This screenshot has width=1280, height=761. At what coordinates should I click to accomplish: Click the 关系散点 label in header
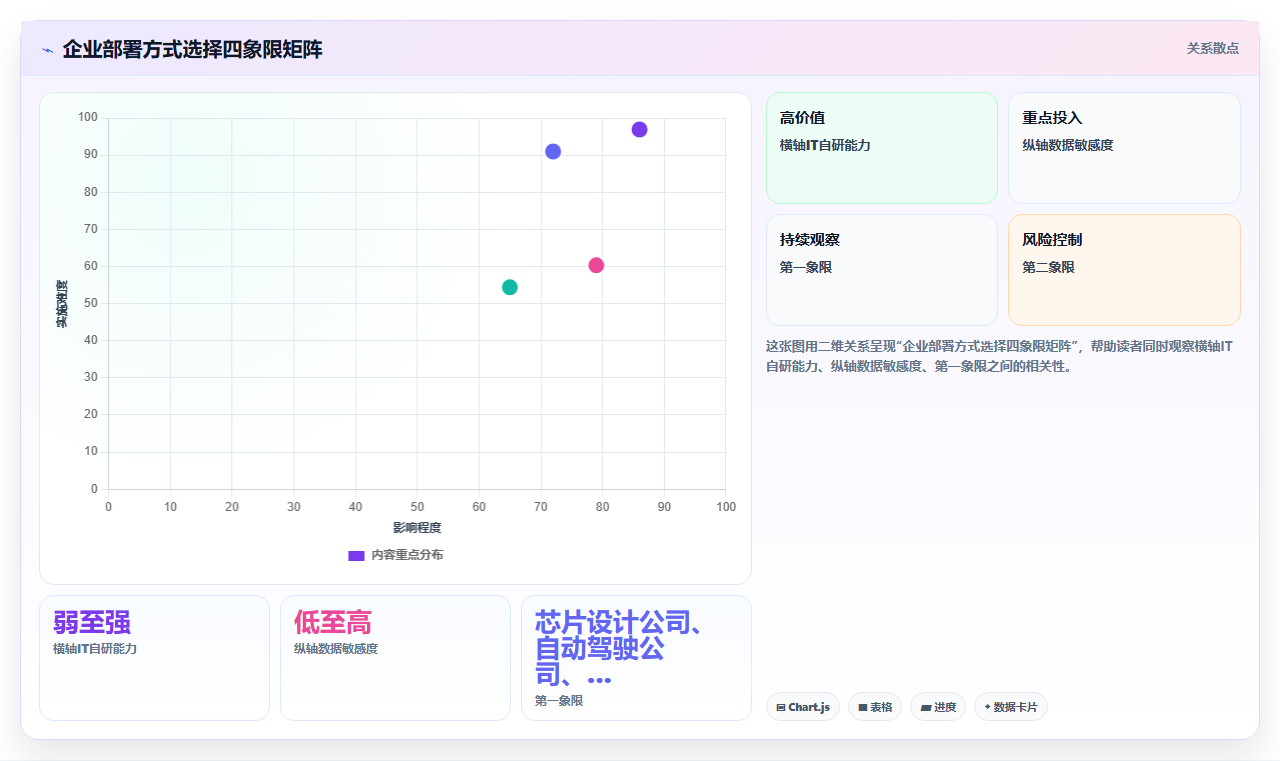pyautogui.click(x=1213, y=48)
